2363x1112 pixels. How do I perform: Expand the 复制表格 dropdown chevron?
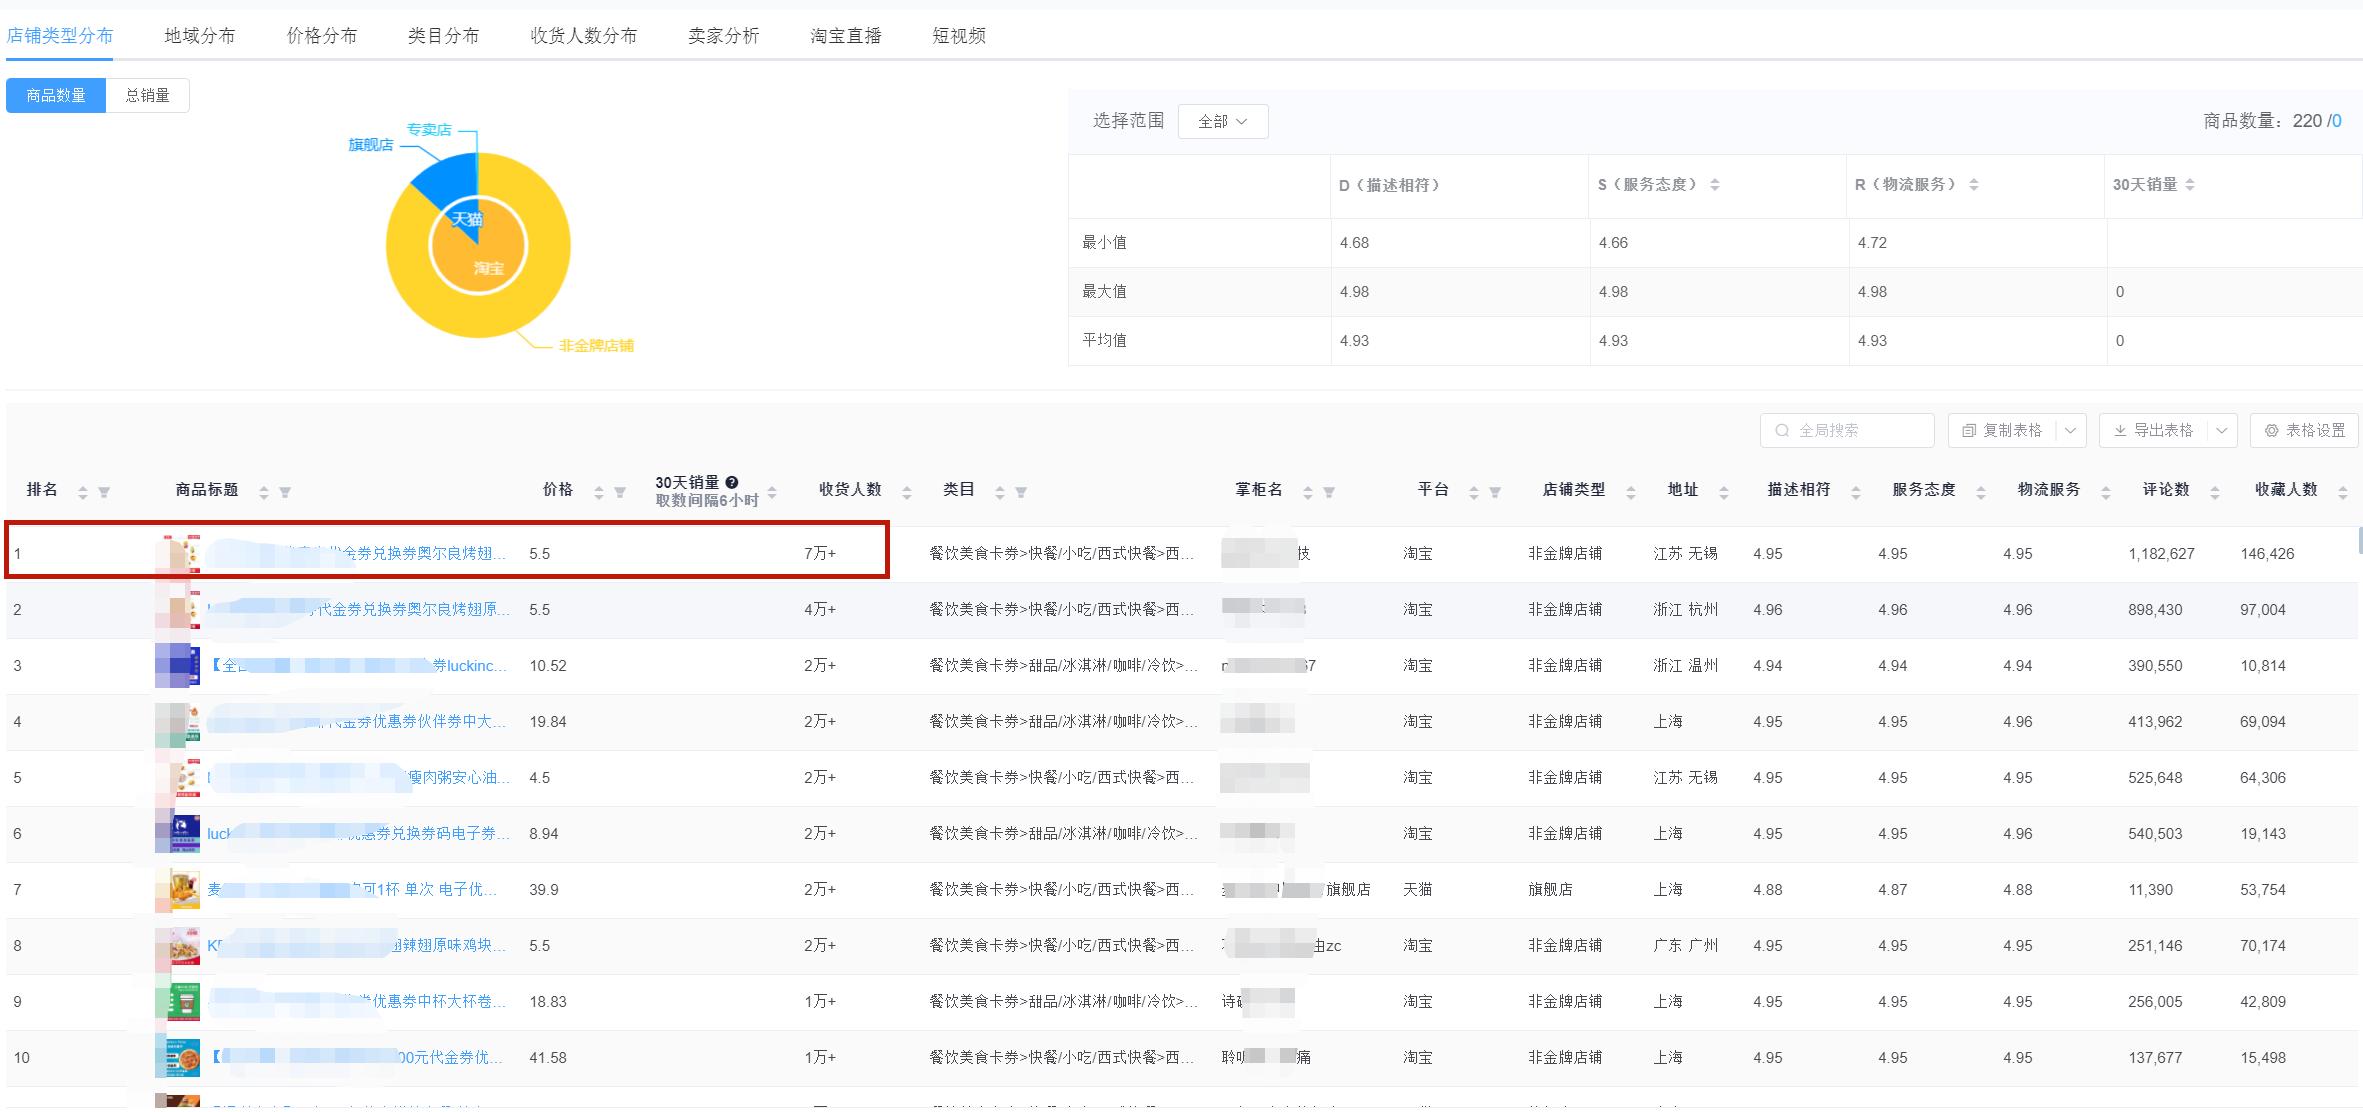2069,430
